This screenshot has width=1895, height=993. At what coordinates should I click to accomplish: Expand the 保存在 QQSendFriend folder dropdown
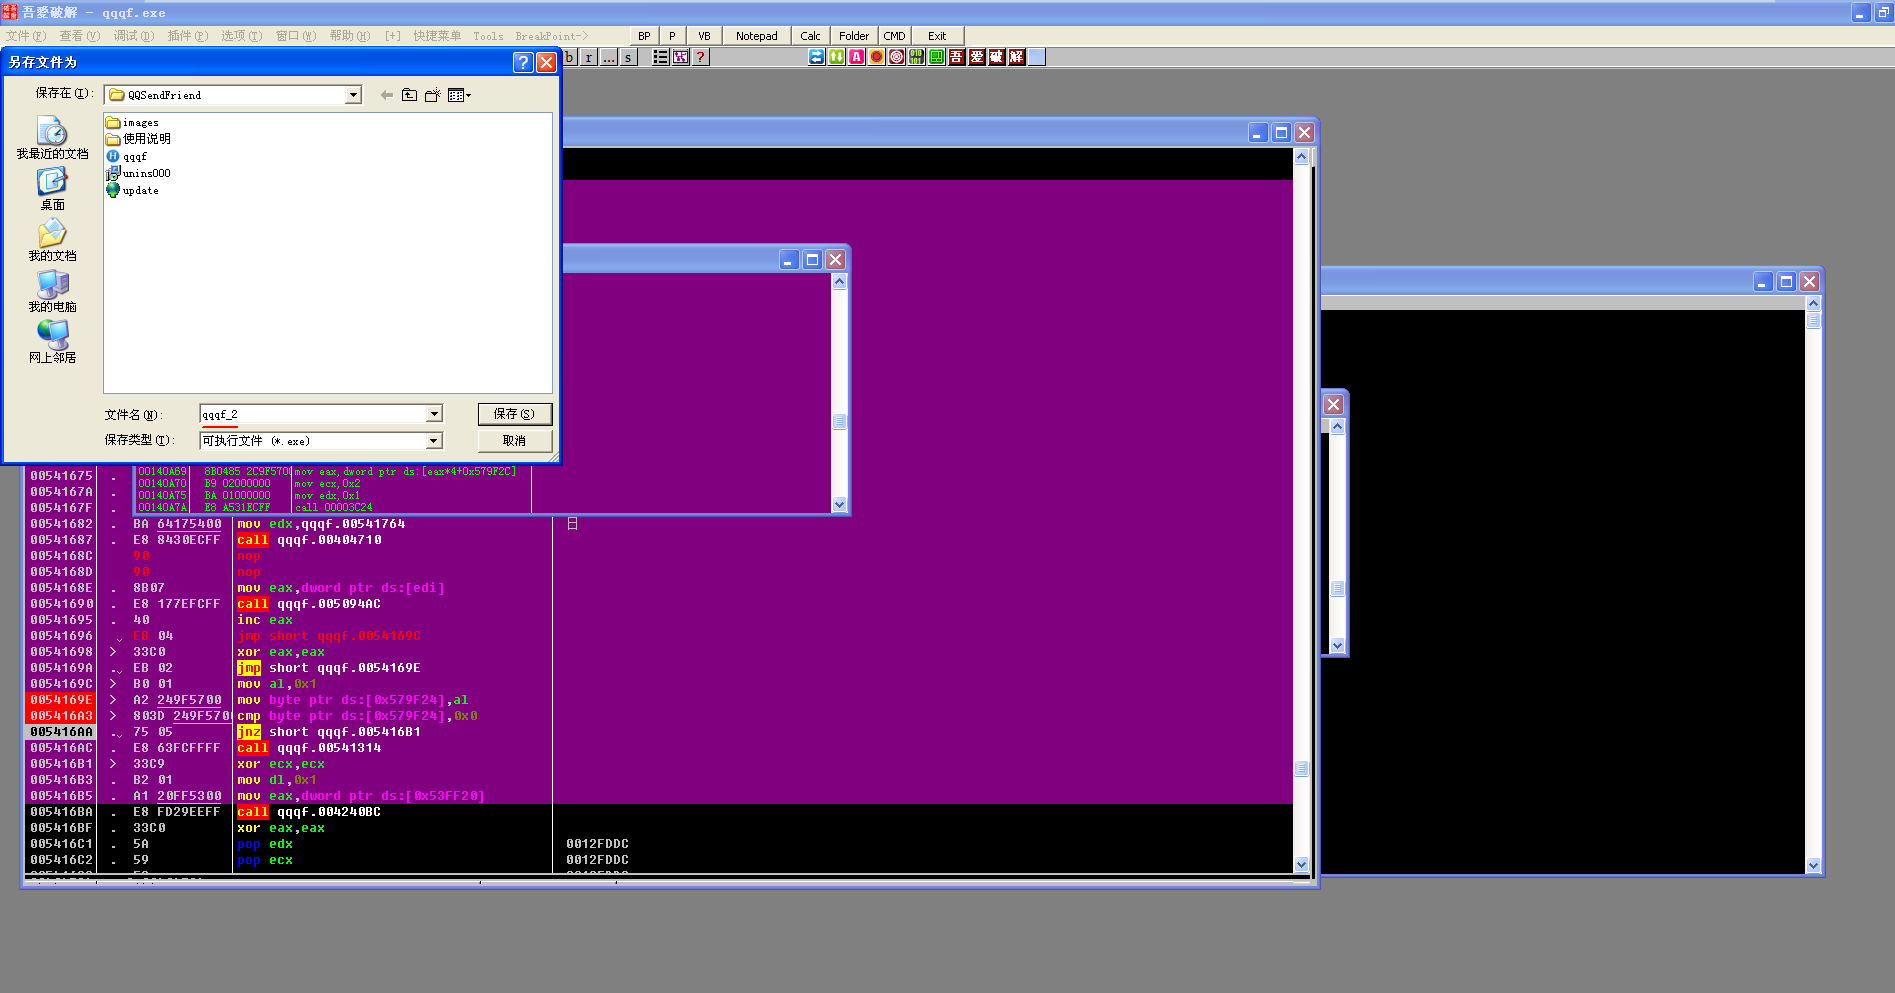(353, 95)
